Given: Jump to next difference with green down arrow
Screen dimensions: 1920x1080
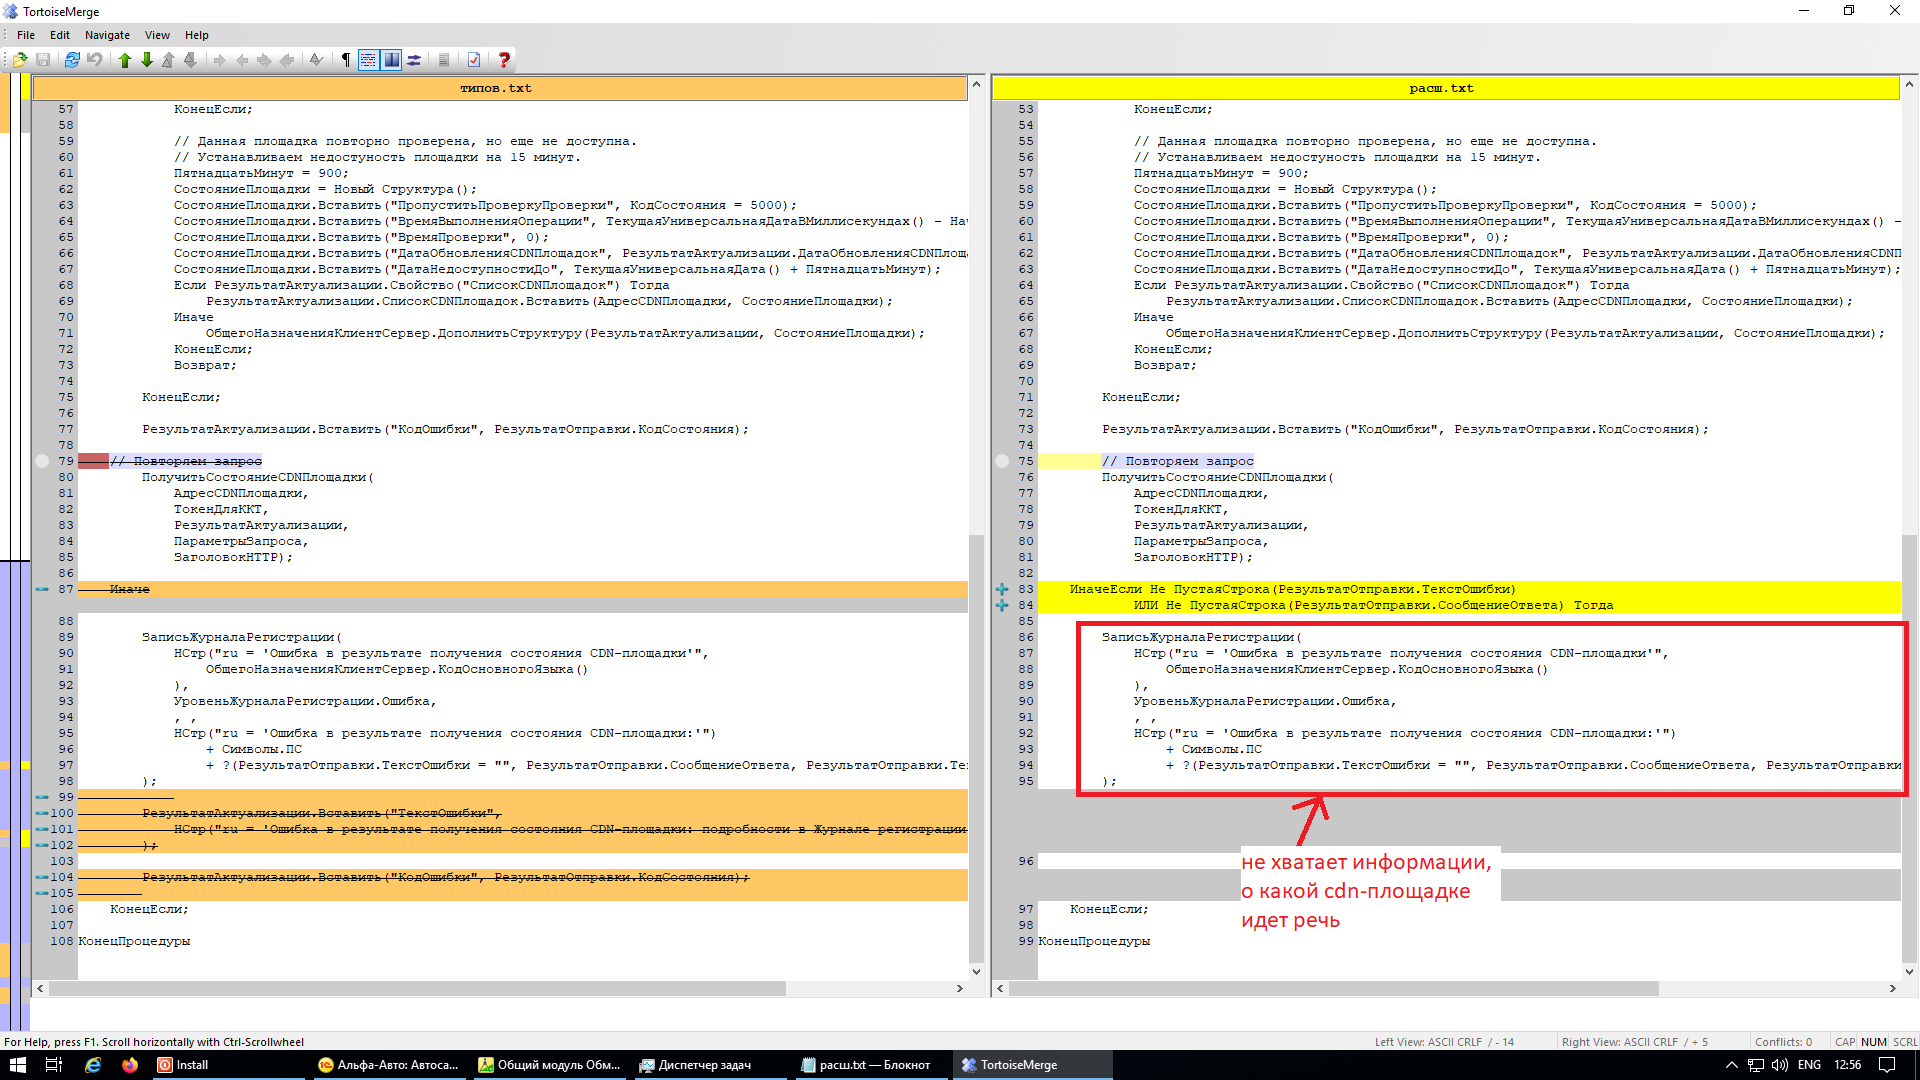Looking at the screenshot, I should 147,60.
